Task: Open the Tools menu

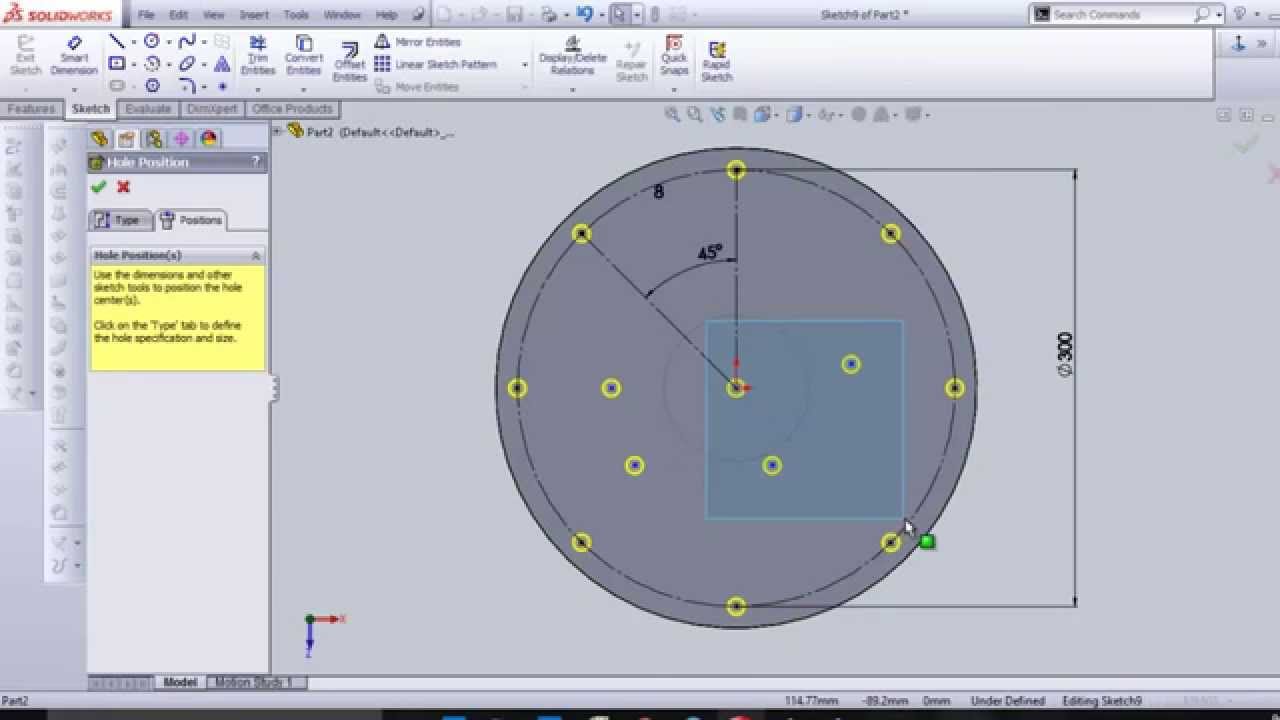Action: [x=296, y=15]
